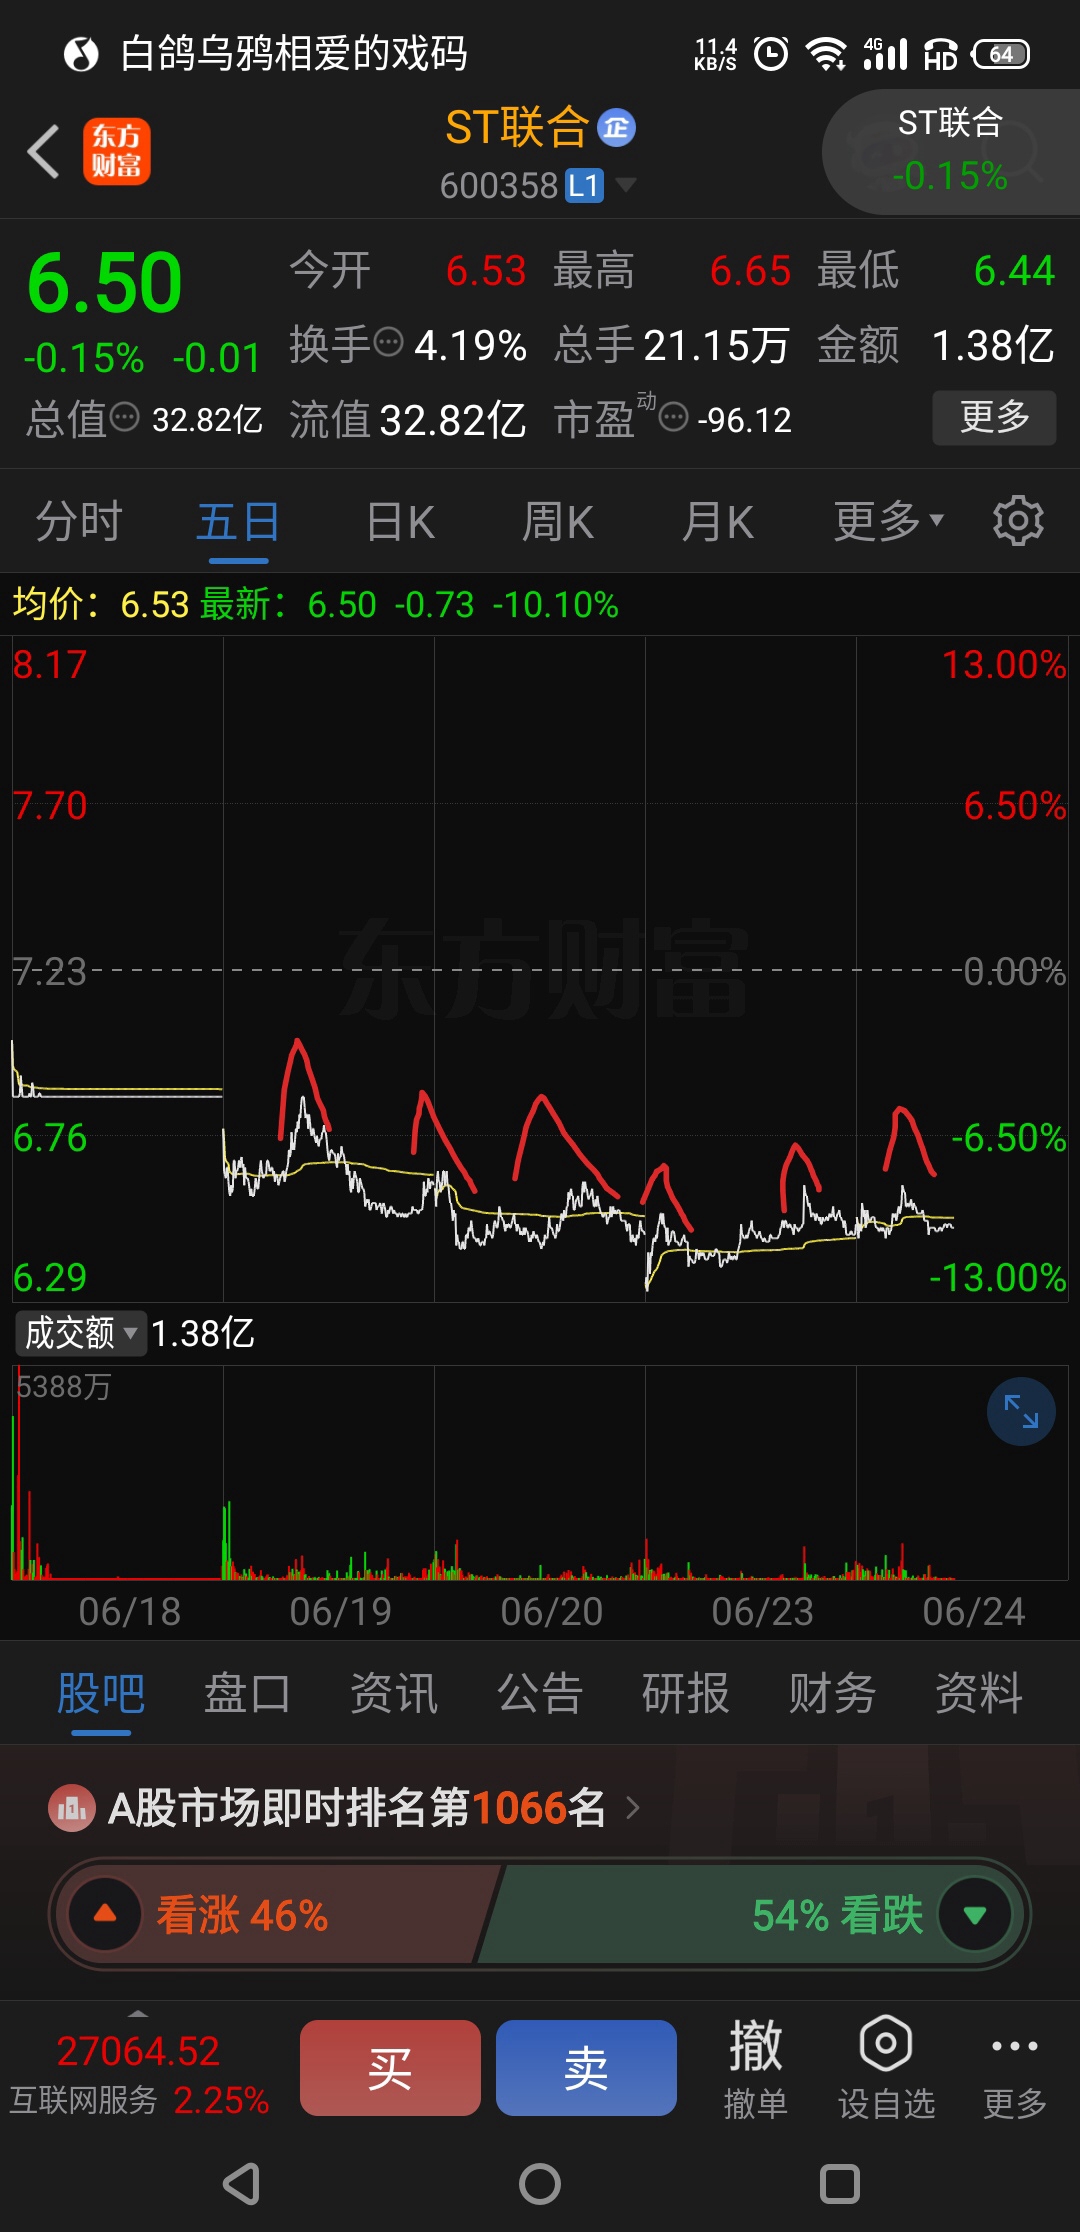Switch to the 日K chart tab
1080x2232 pixels.
pos(400,522)
